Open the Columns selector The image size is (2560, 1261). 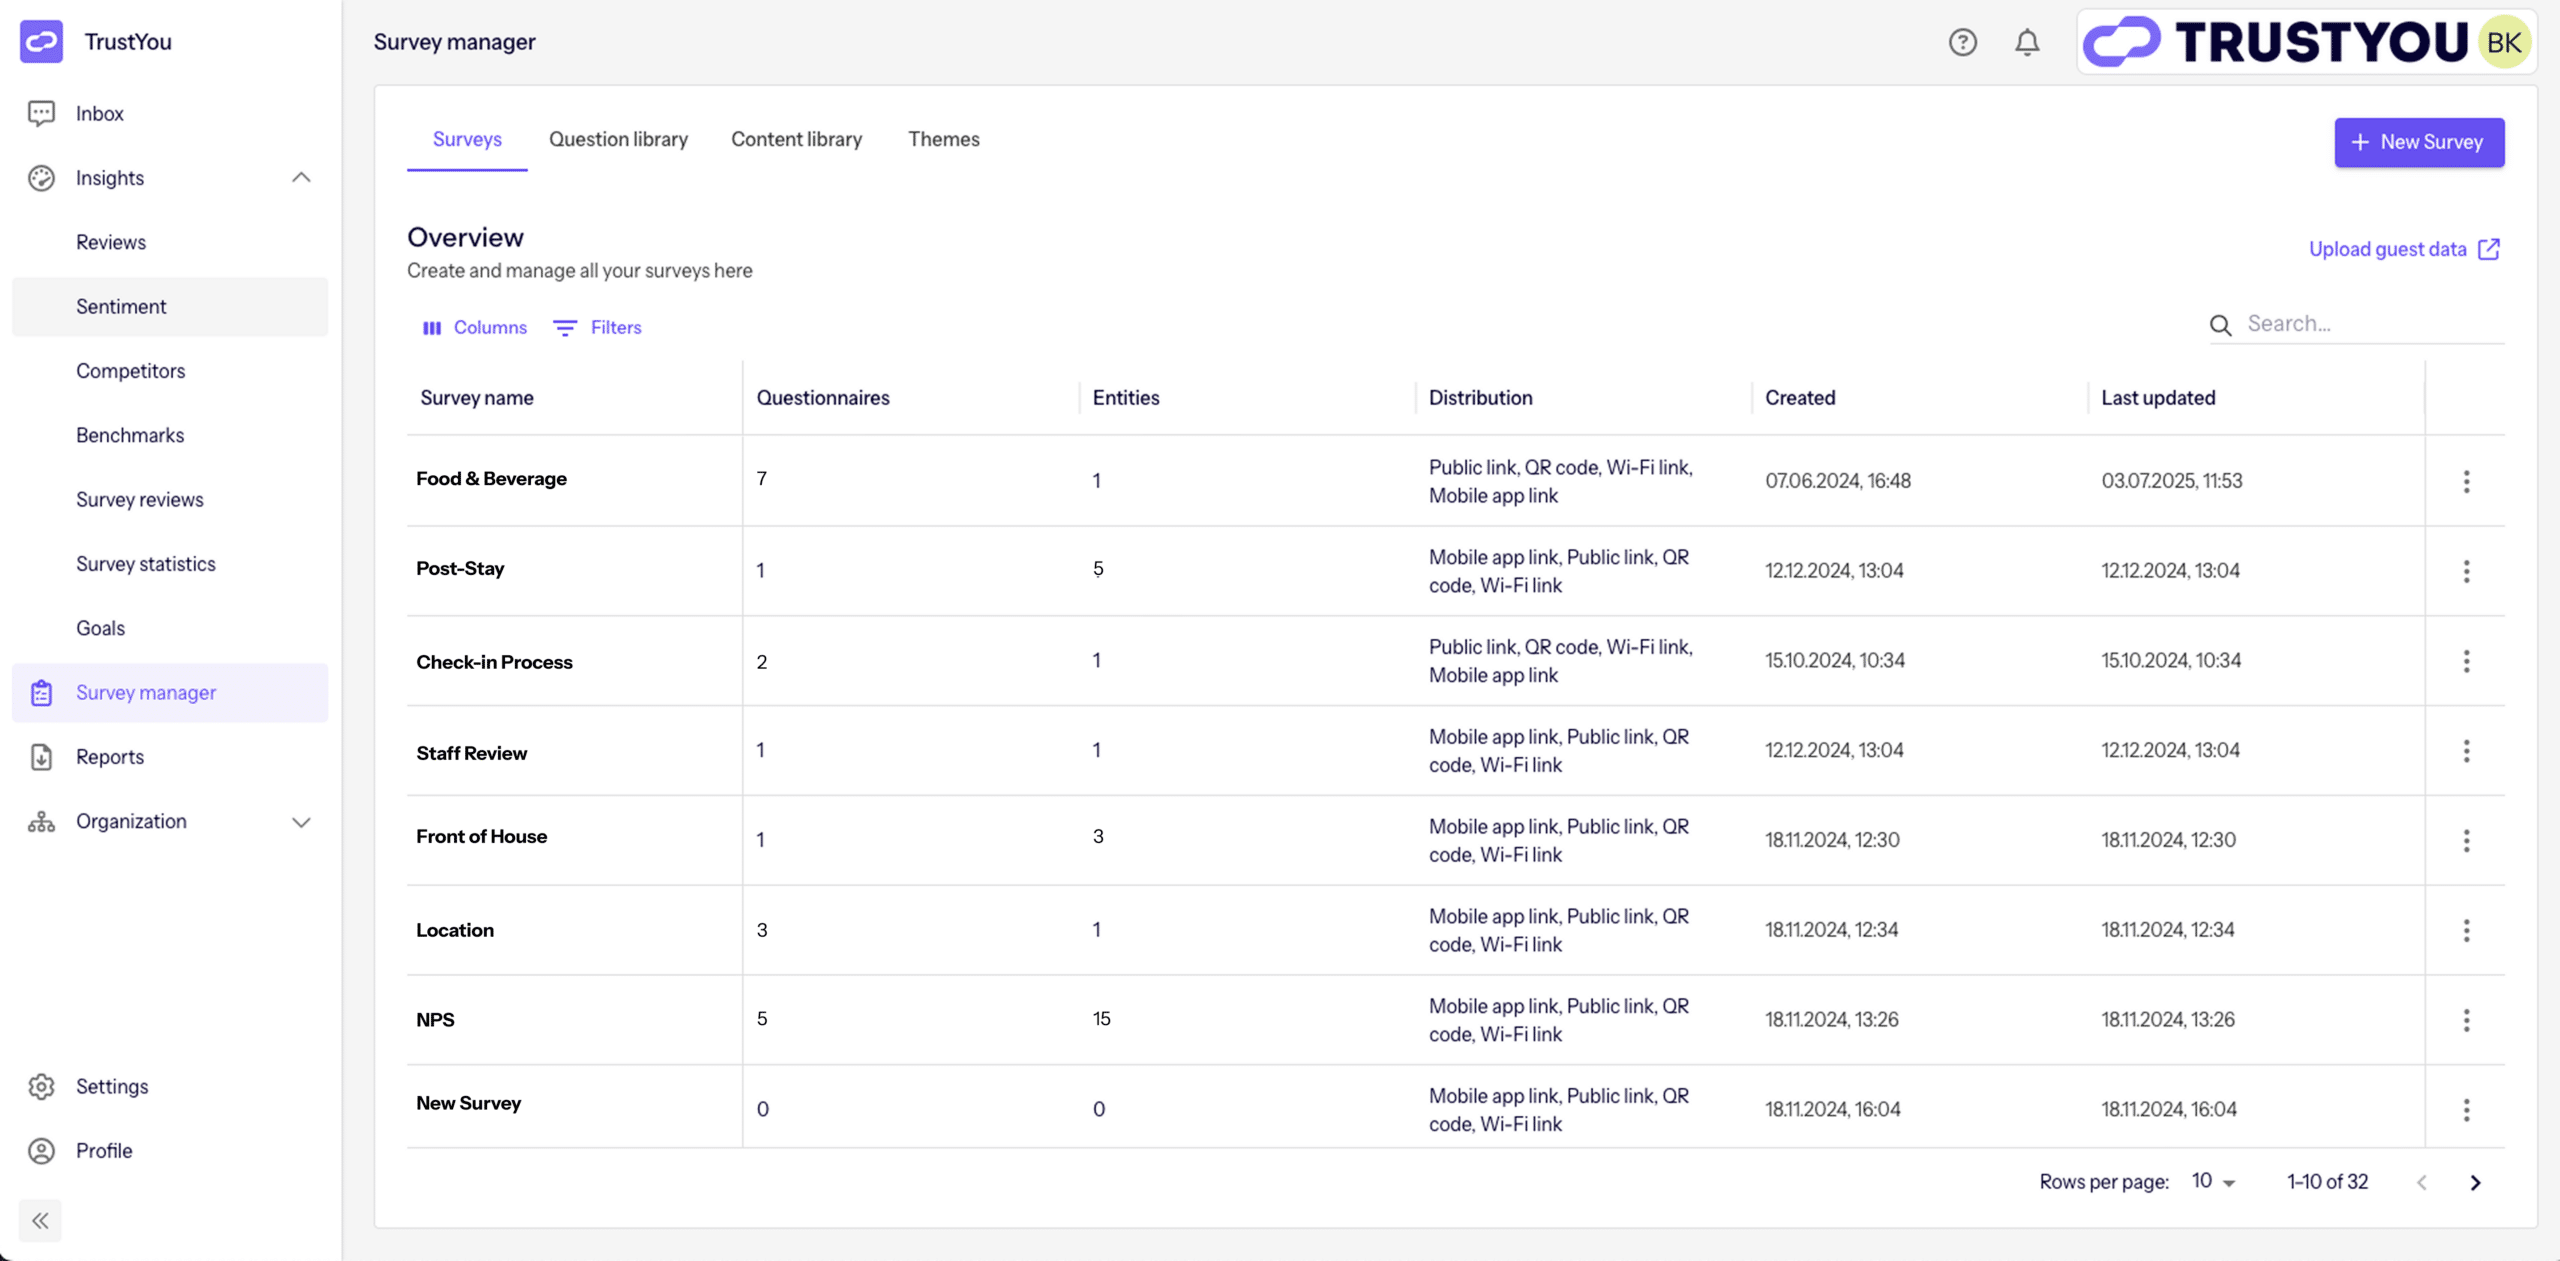pyautogui.click(x=475, y=328)
